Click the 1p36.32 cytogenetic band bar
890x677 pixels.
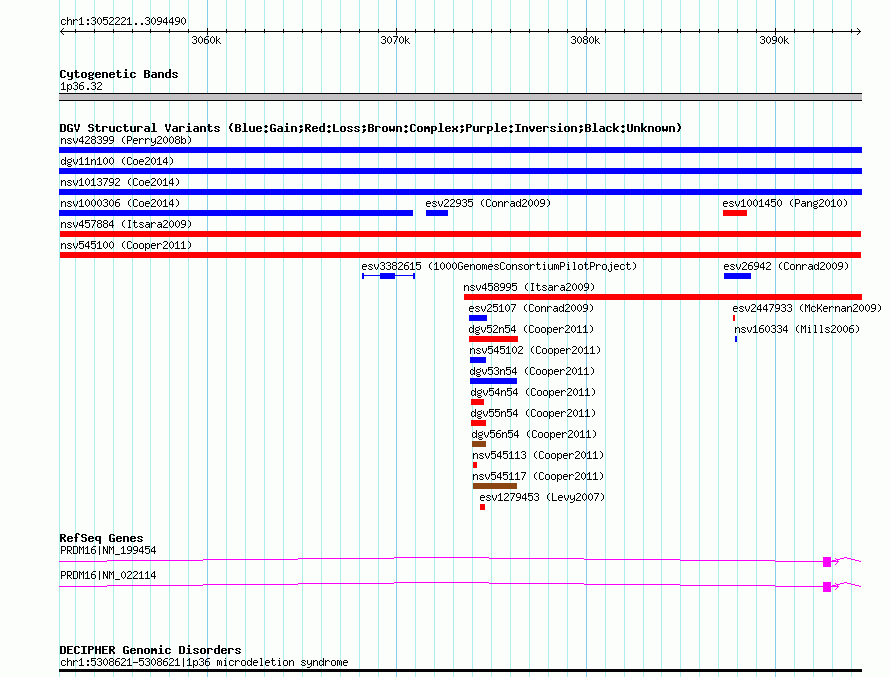click(x=460, y=97)
